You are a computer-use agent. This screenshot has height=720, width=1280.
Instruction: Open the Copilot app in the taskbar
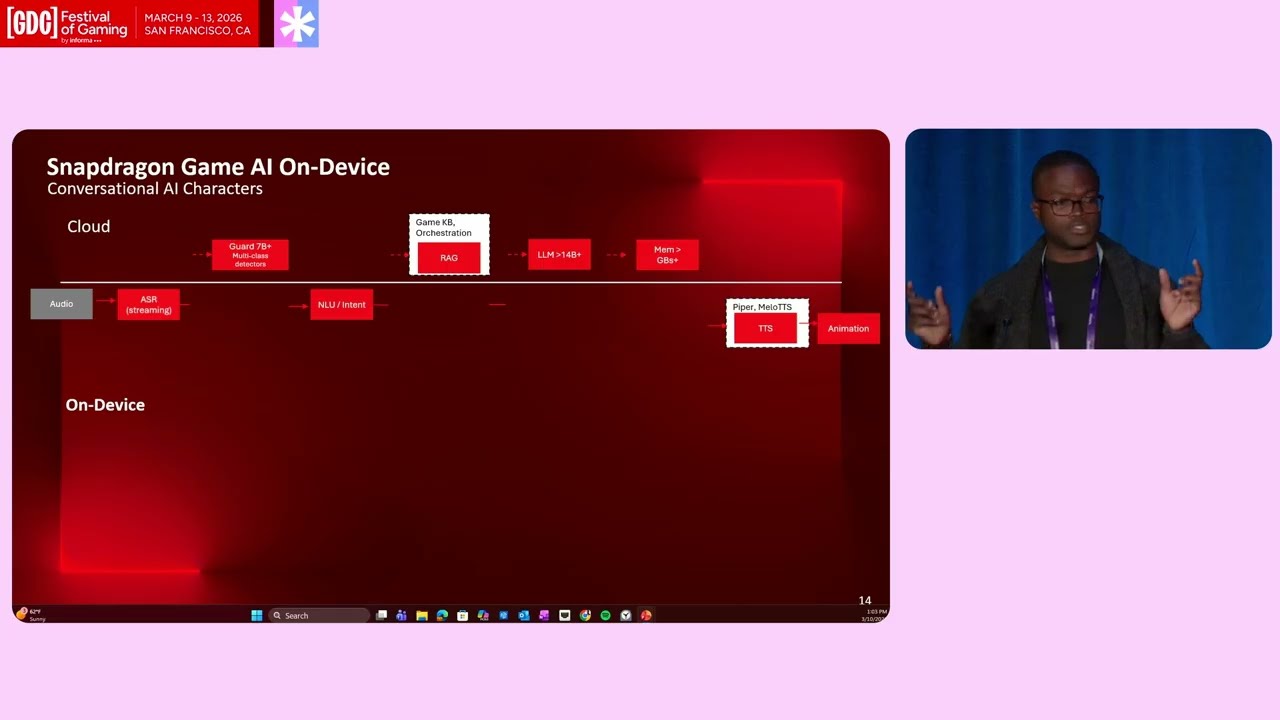pos(483,615)
